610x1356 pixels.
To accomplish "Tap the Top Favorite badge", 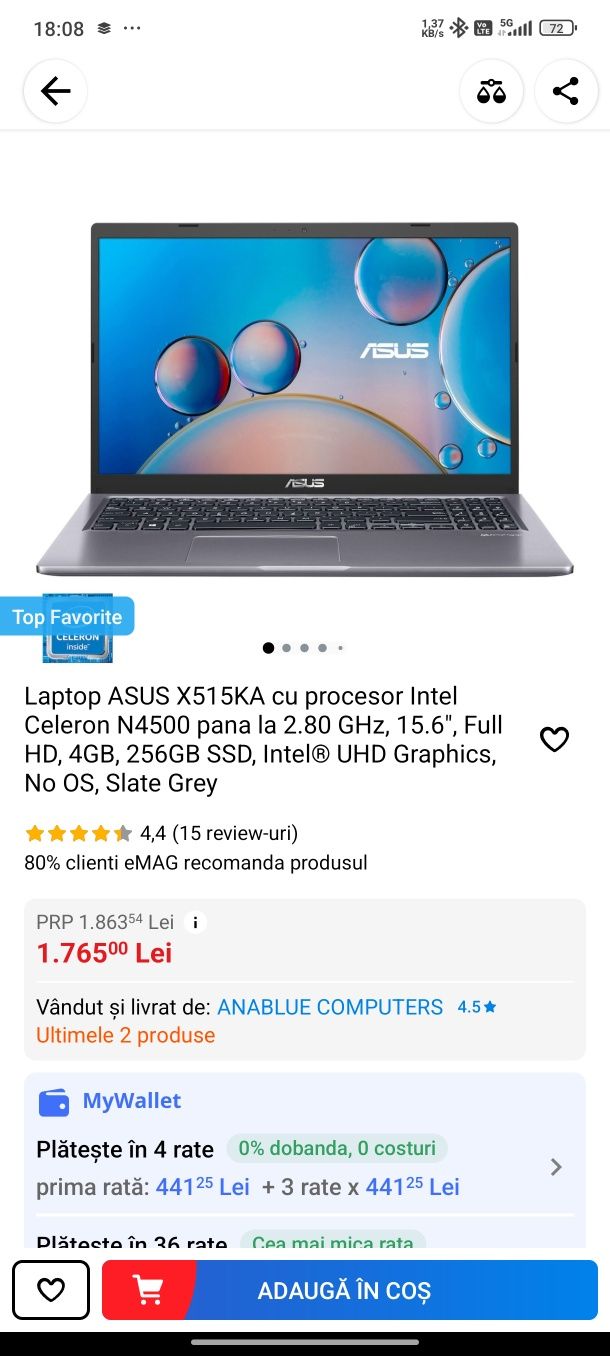I will coord(67,617).
